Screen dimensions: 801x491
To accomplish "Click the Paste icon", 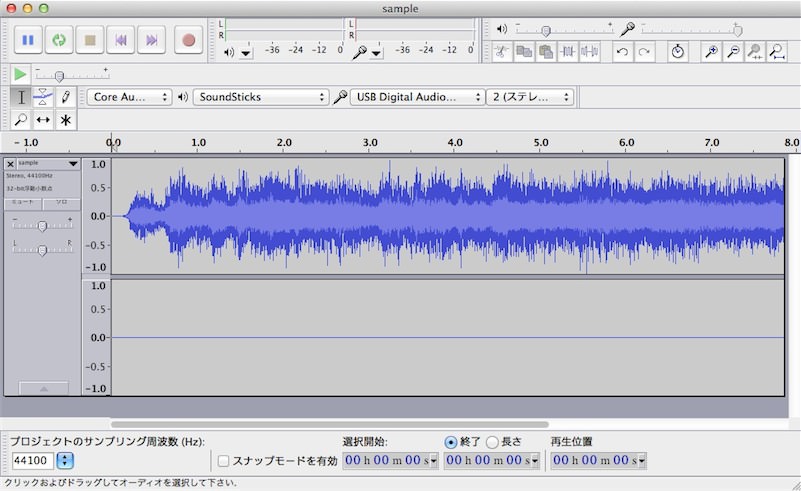I will [x=546, y=52].
